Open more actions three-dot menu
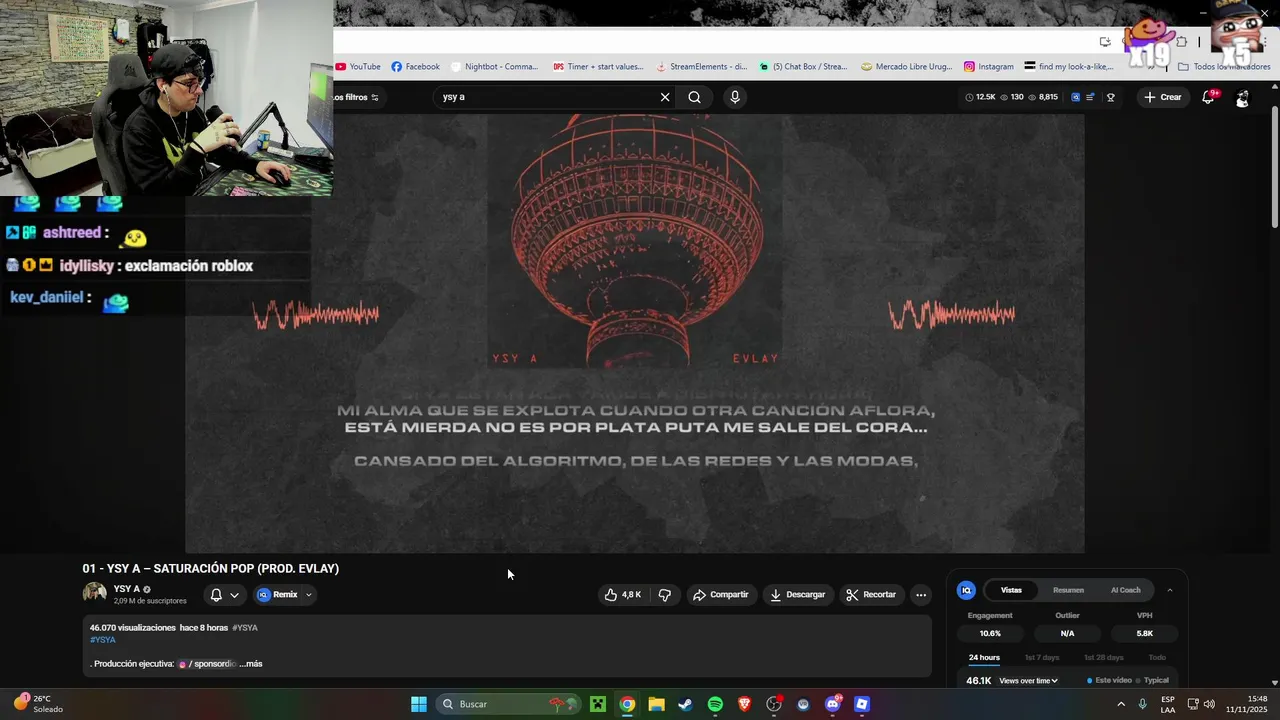 (x=921, y=595)
